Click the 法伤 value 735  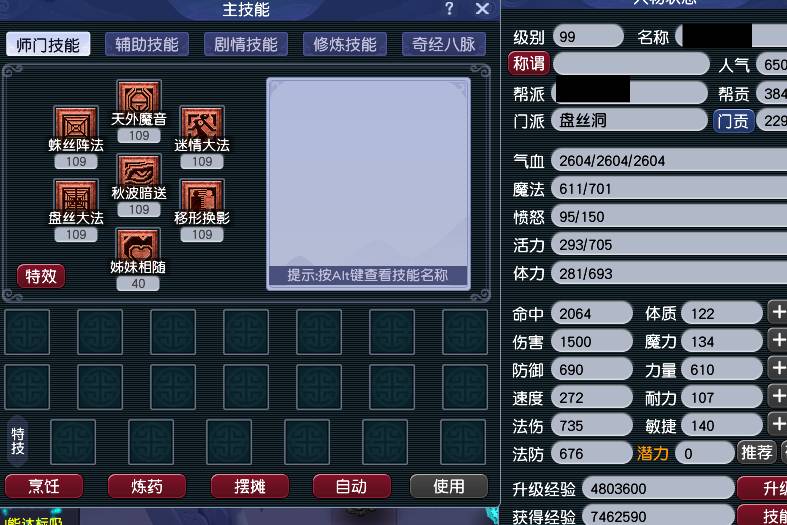(592, 426)
